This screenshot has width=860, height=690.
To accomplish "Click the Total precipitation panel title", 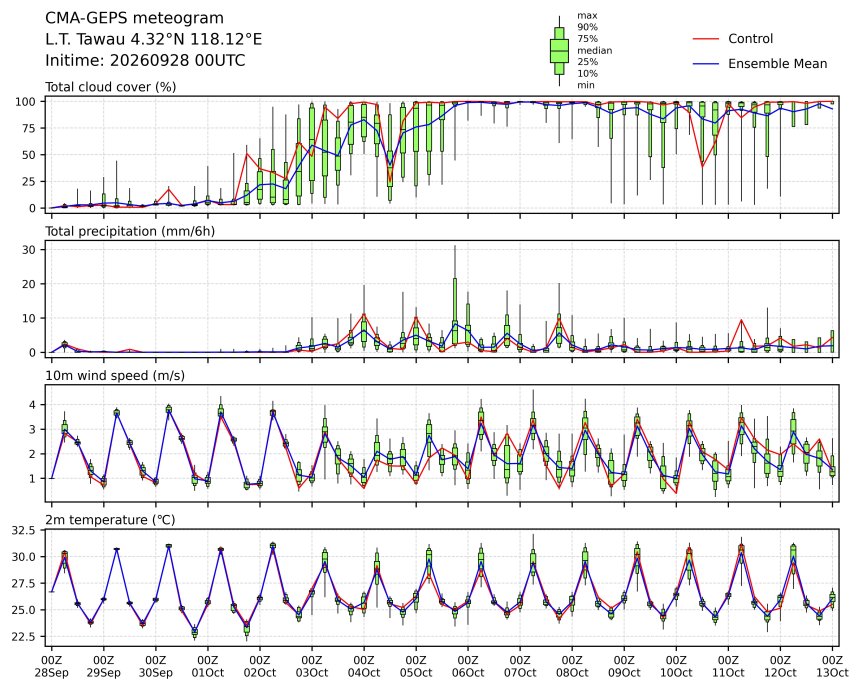I will pyautogui.click(x=130, y=231).
